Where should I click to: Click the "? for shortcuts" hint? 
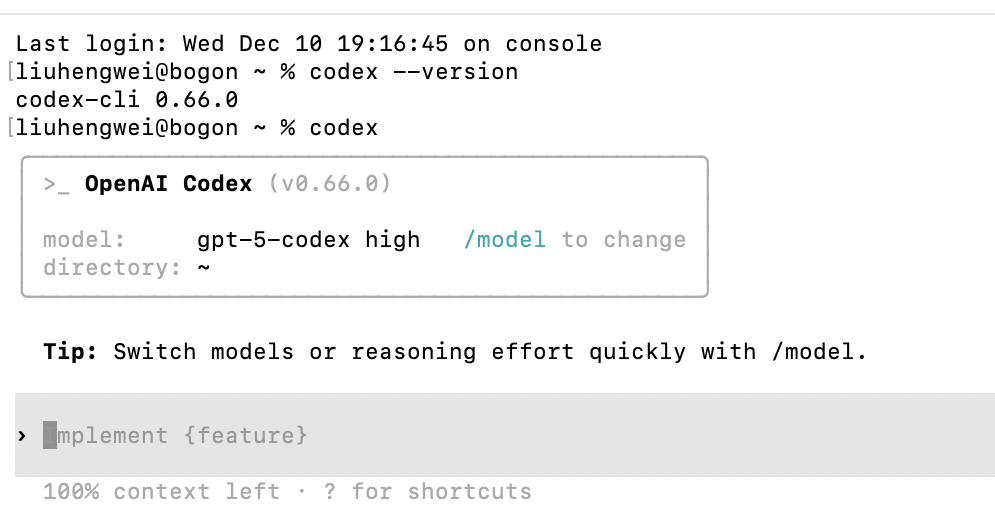click(x=441, y=492)
